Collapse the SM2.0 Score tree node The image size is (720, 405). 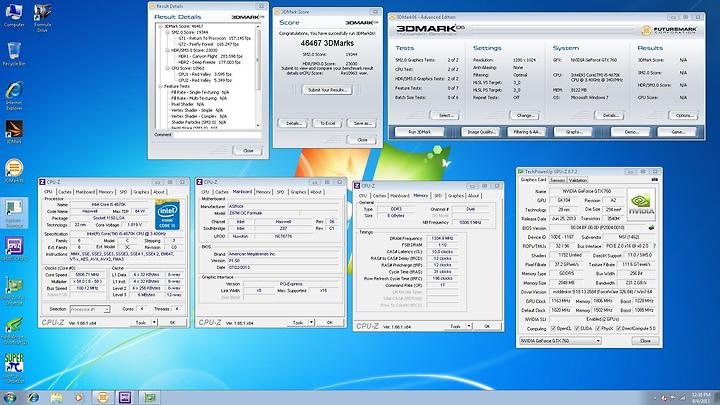tap(167, 33)
